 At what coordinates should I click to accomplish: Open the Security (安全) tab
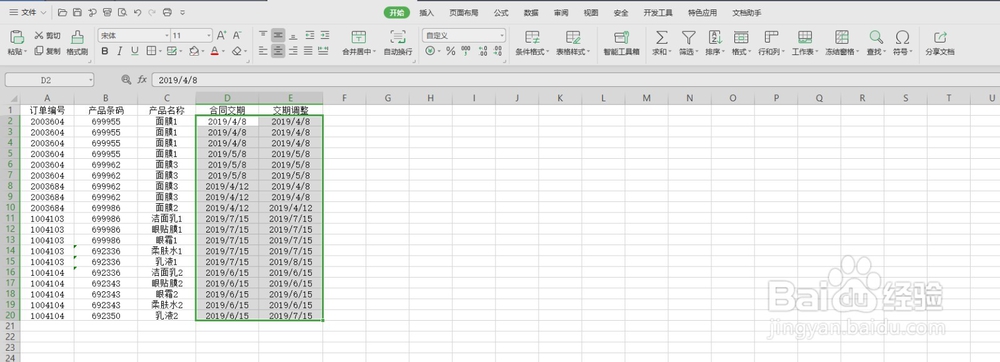(621, 13)
